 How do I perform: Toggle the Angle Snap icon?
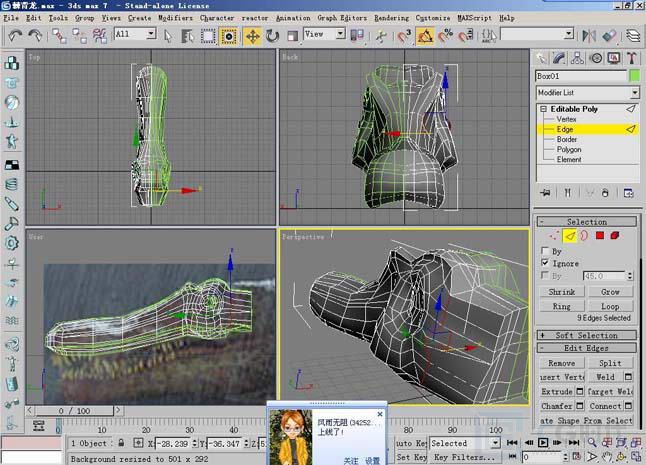click(425, 36)
